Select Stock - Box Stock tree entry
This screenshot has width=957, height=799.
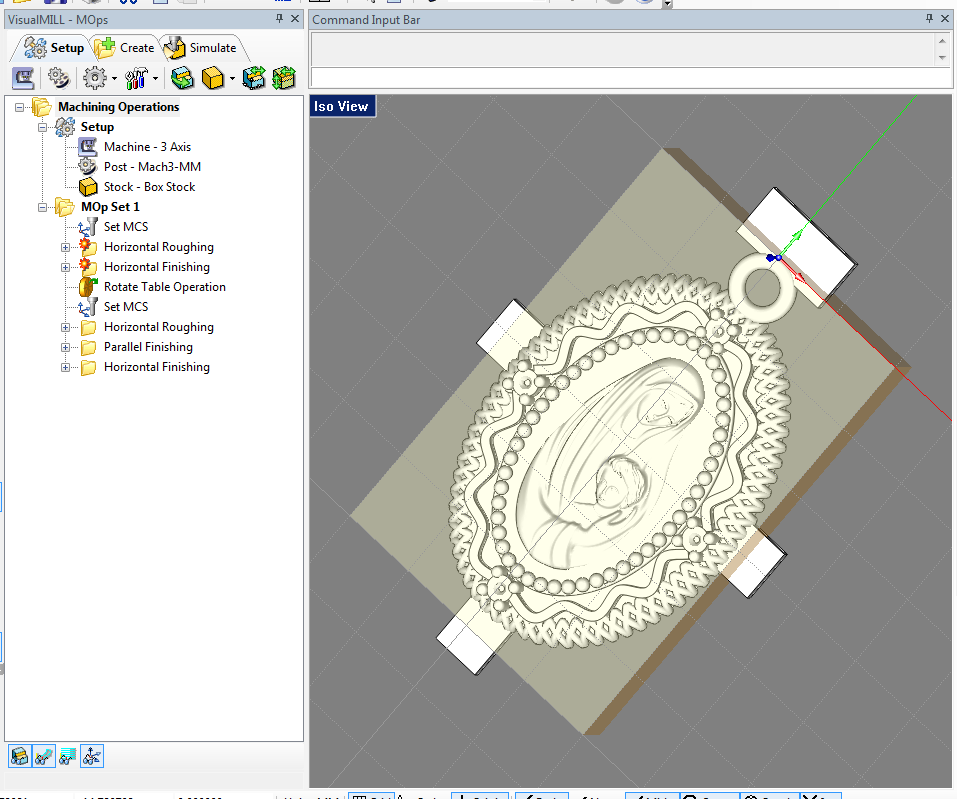[149, 187]
